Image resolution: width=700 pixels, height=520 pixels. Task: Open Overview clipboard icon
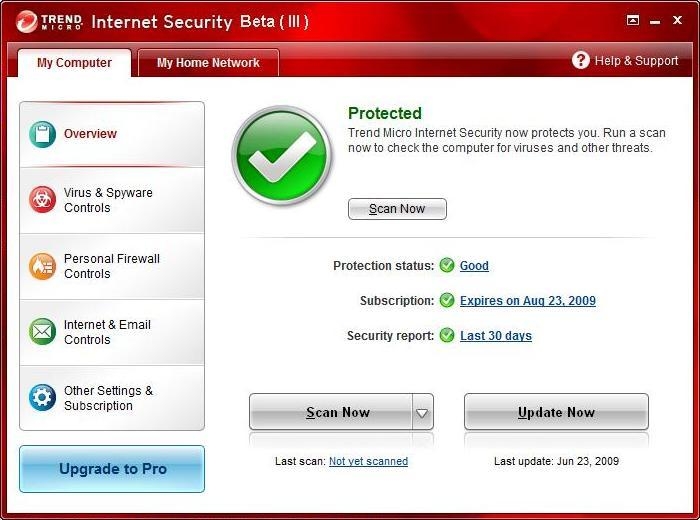point(42,134)
